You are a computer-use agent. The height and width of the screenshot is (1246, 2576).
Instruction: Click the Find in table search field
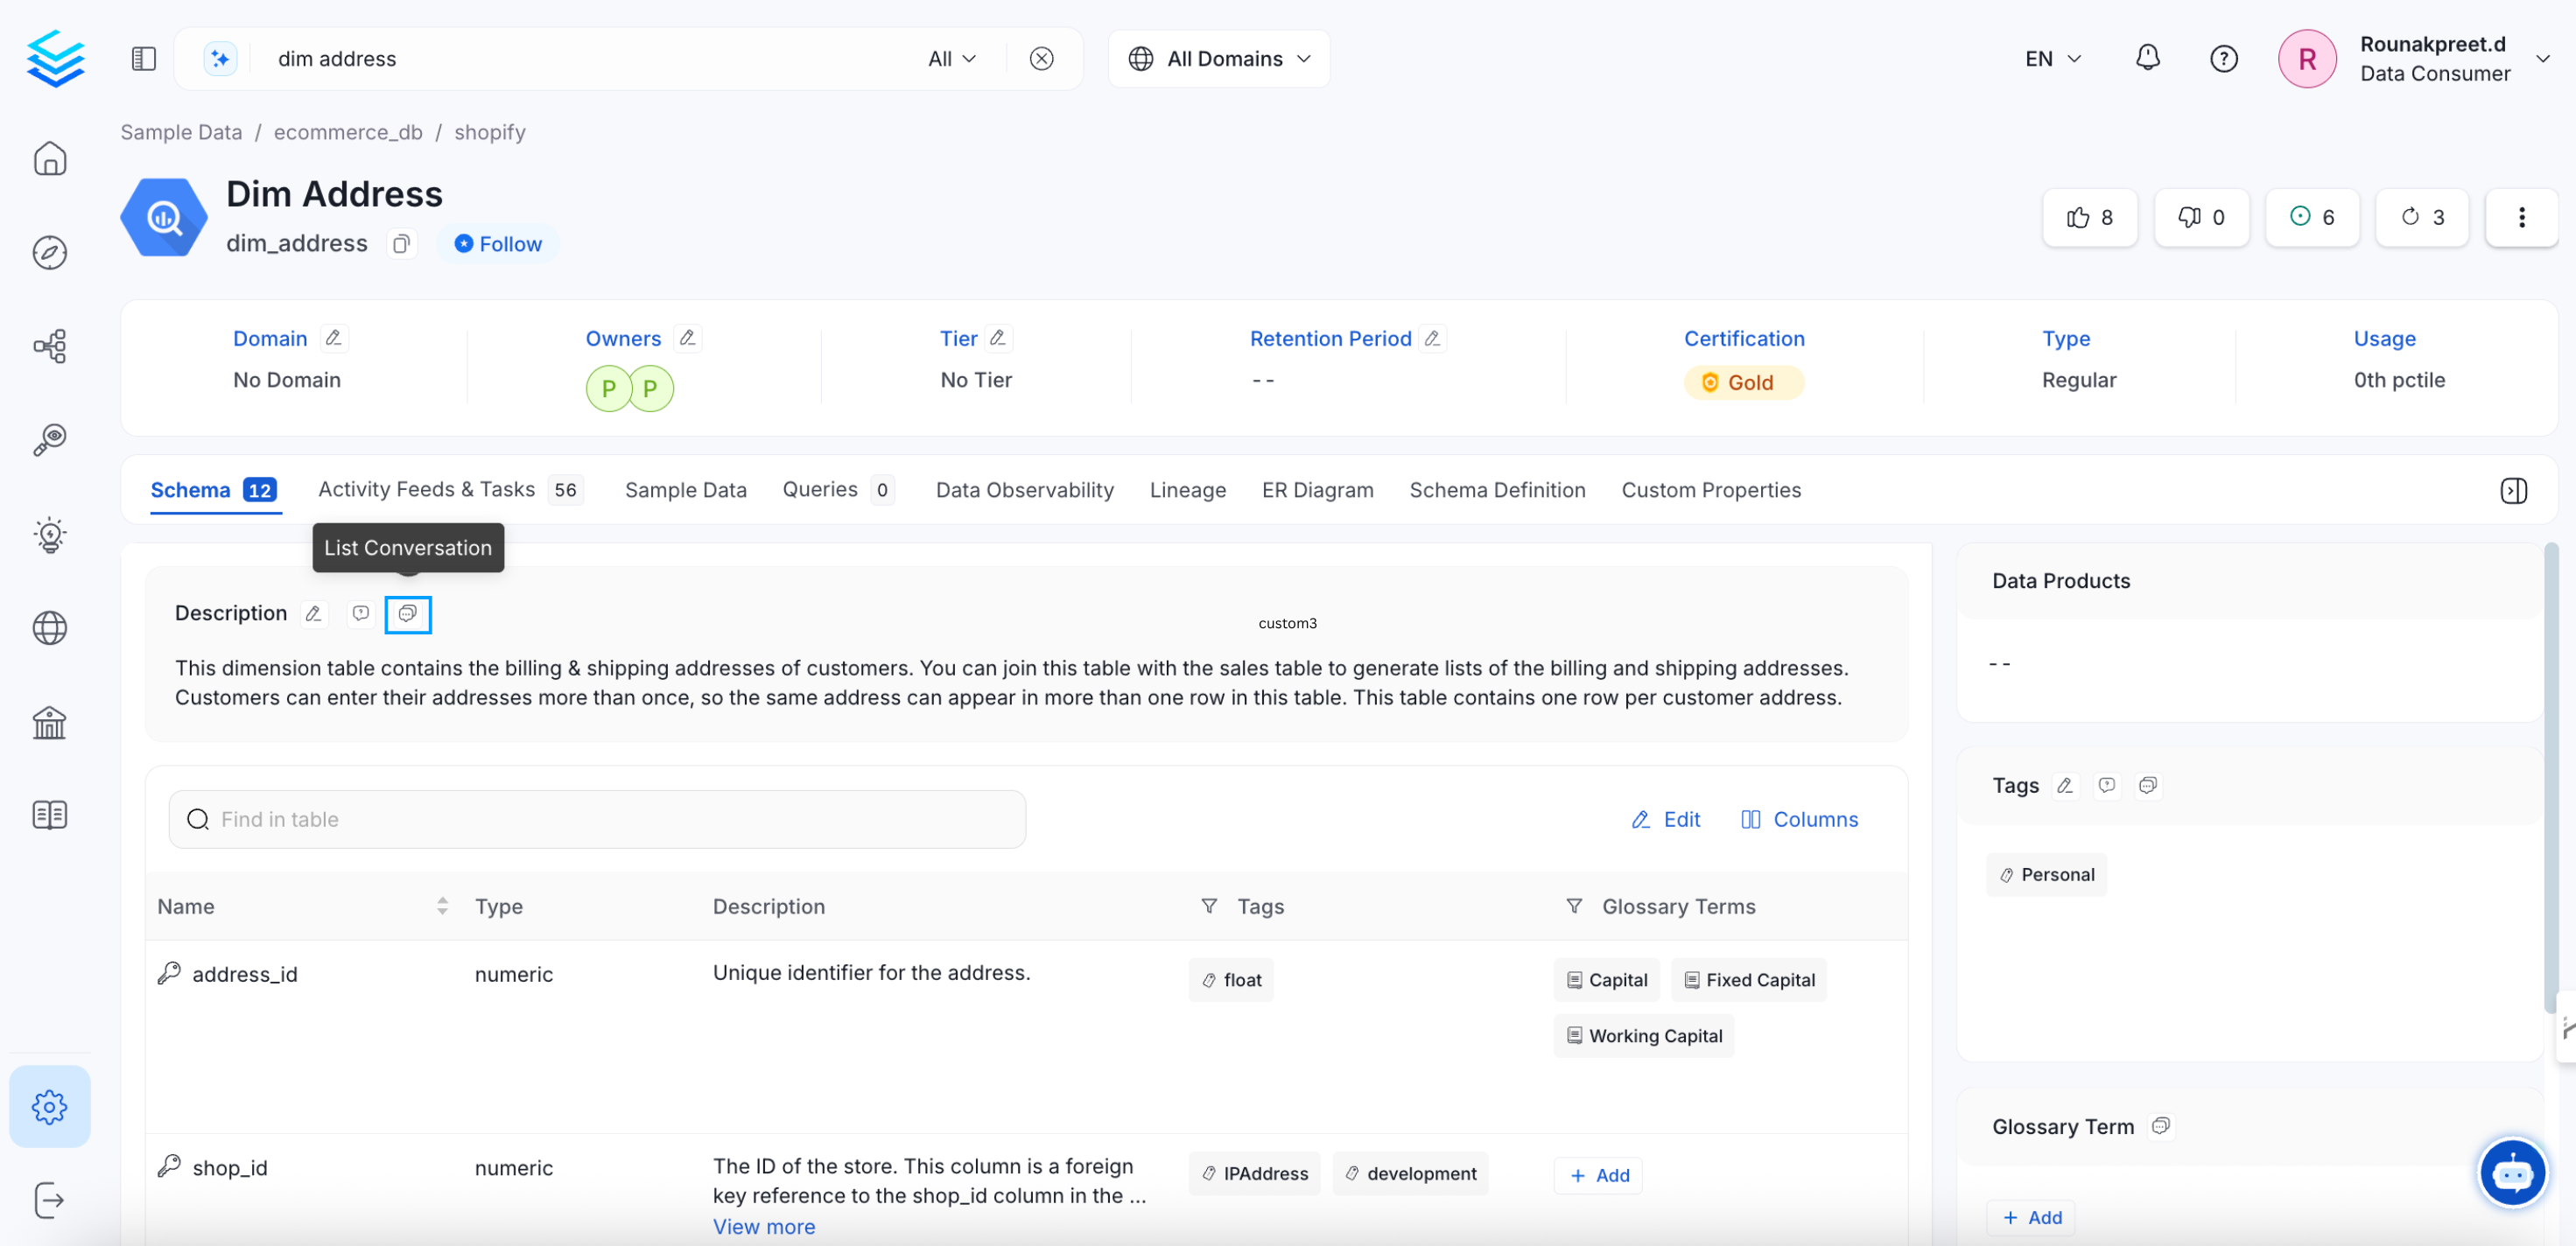tap(597, 819)
